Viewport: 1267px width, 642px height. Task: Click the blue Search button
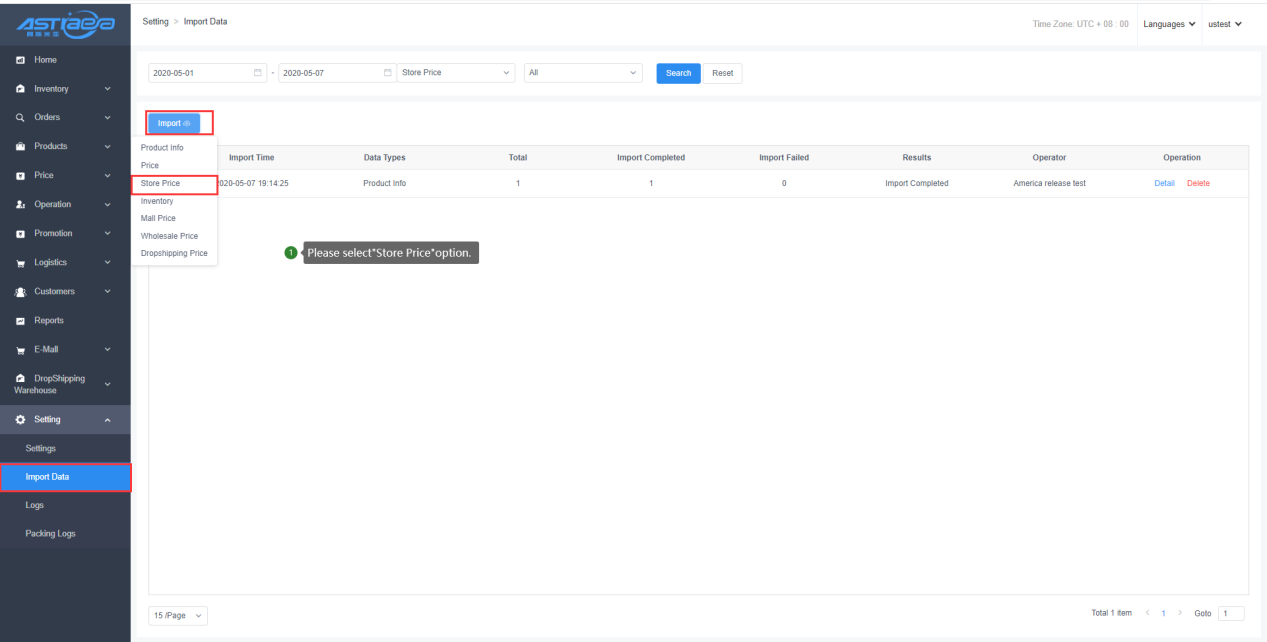click(x=678, y=73)
